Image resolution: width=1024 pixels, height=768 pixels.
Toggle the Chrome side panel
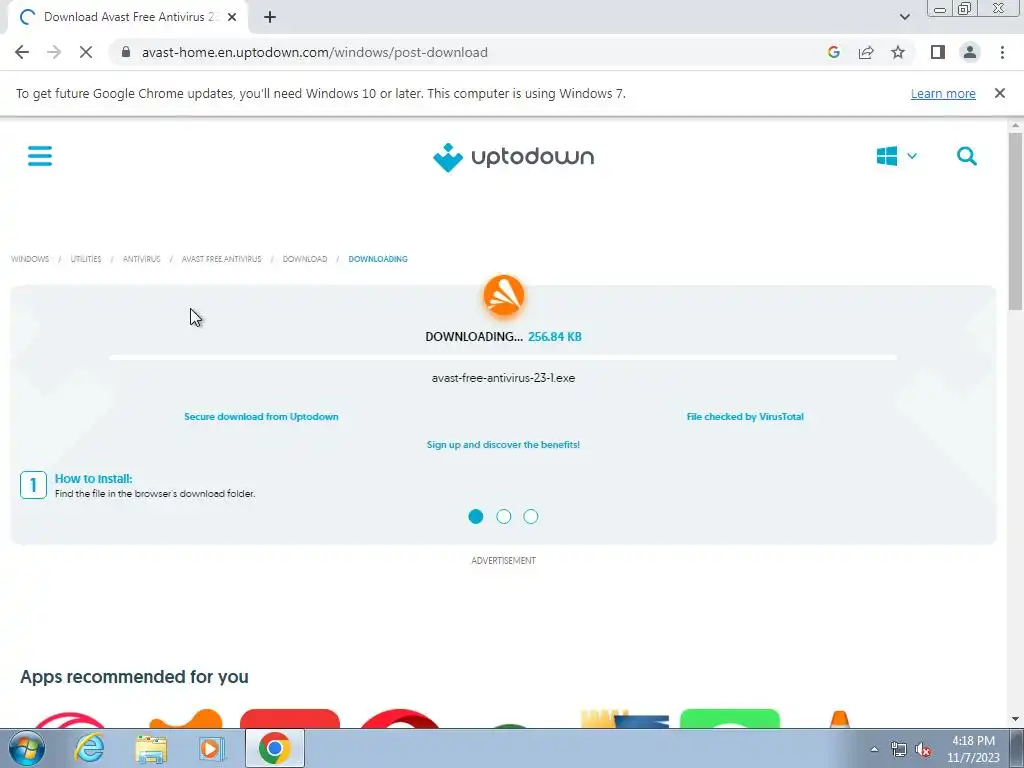(938, 52)
